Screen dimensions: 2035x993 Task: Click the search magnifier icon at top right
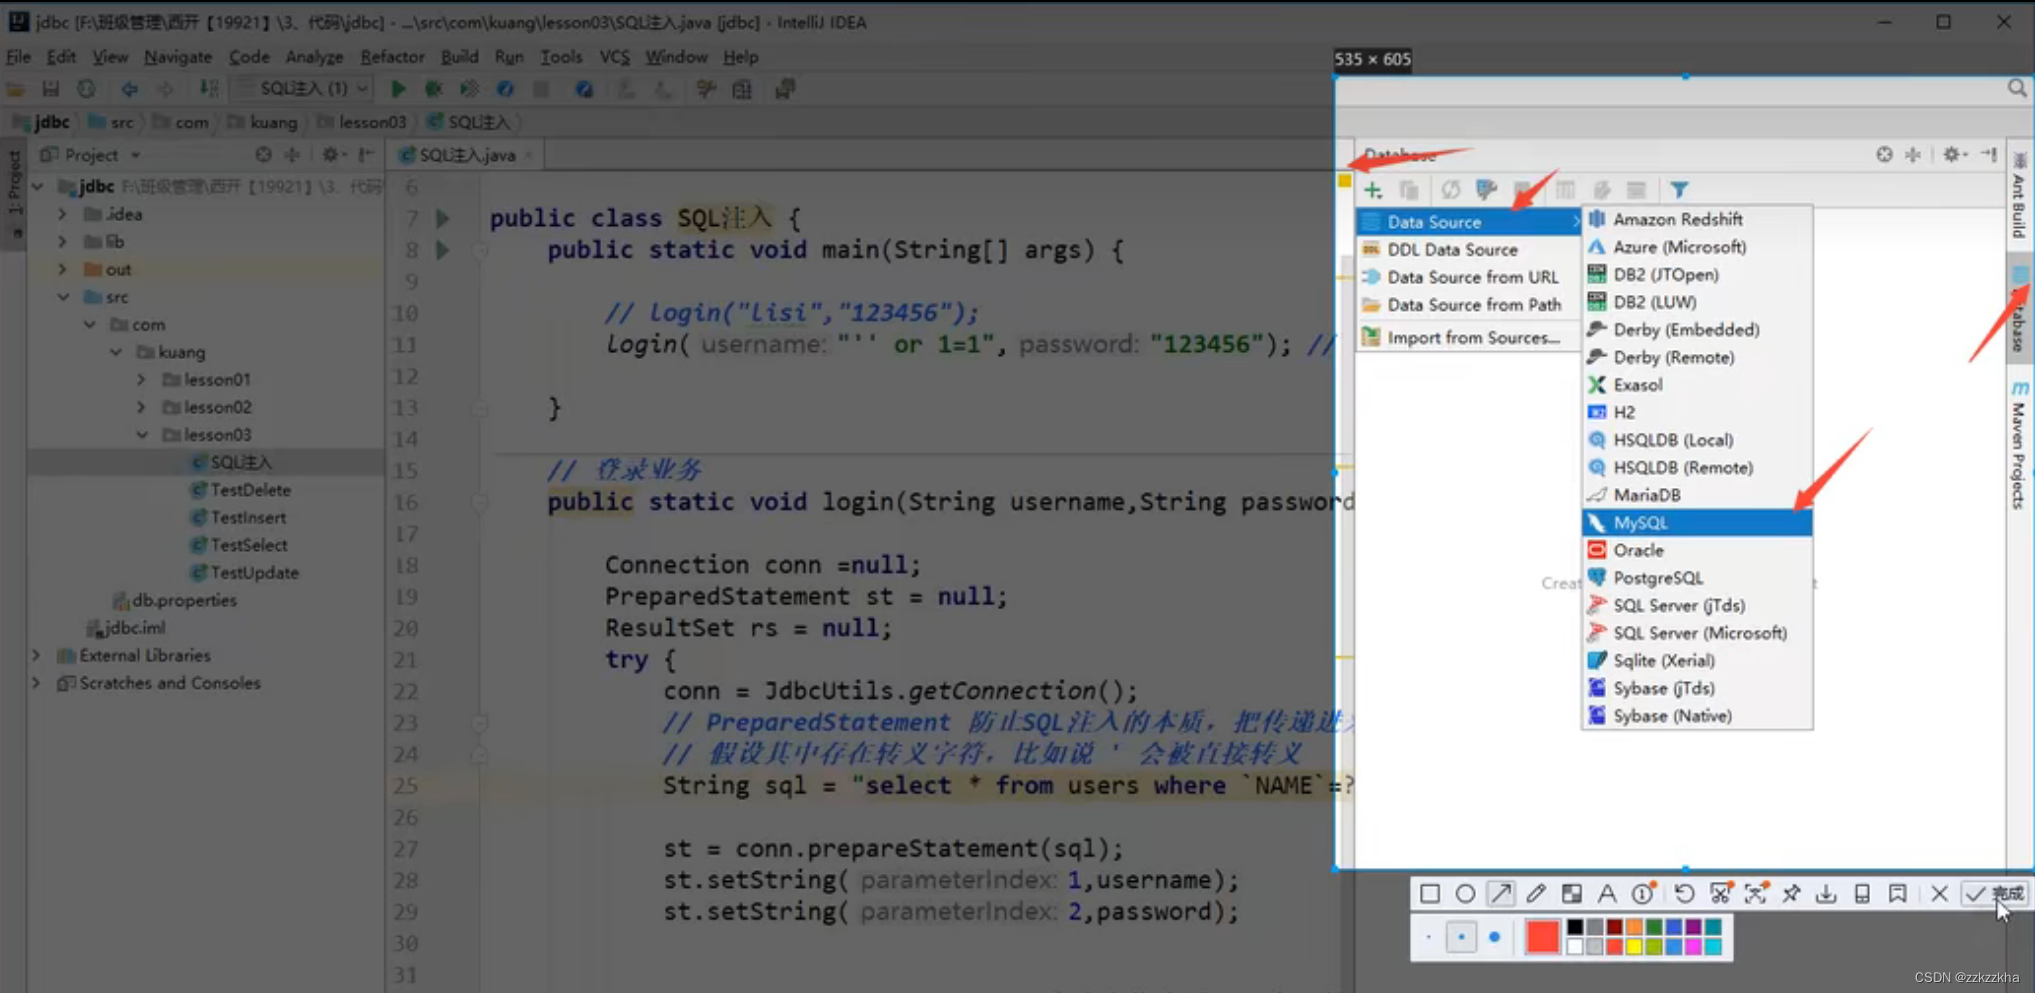[2017, 88]
